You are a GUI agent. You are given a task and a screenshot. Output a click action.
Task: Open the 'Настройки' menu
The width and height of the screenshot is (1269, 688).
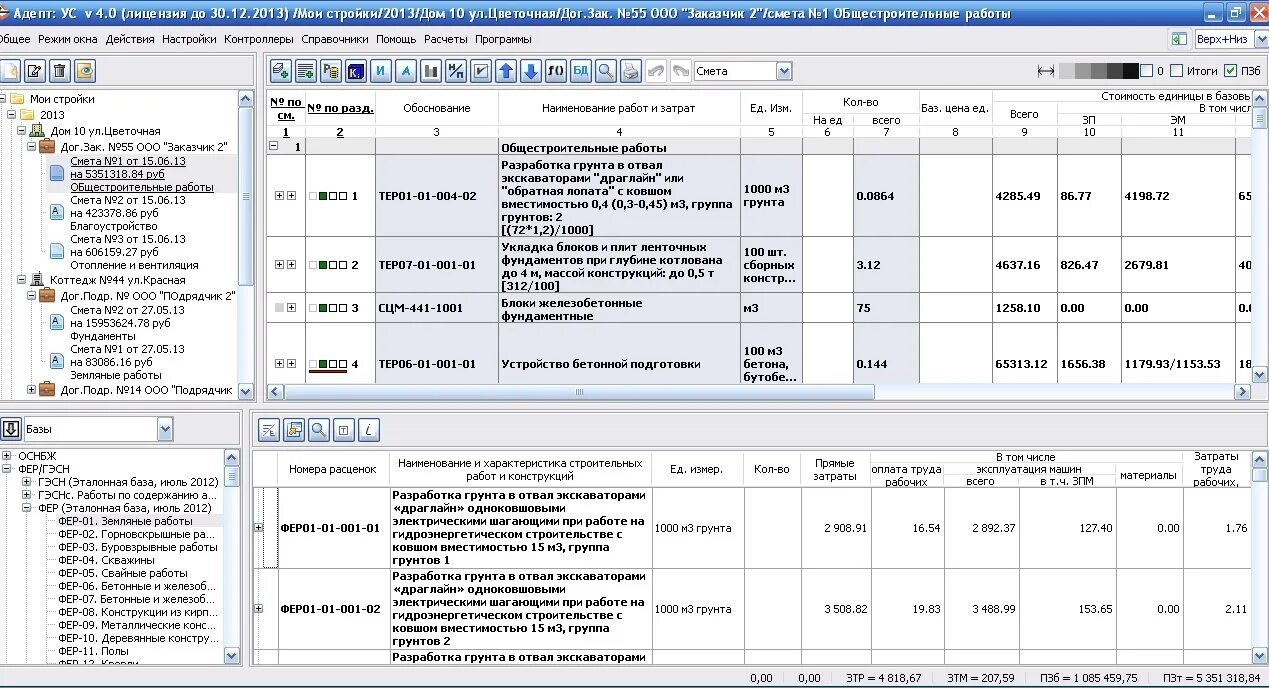point(189,39)
